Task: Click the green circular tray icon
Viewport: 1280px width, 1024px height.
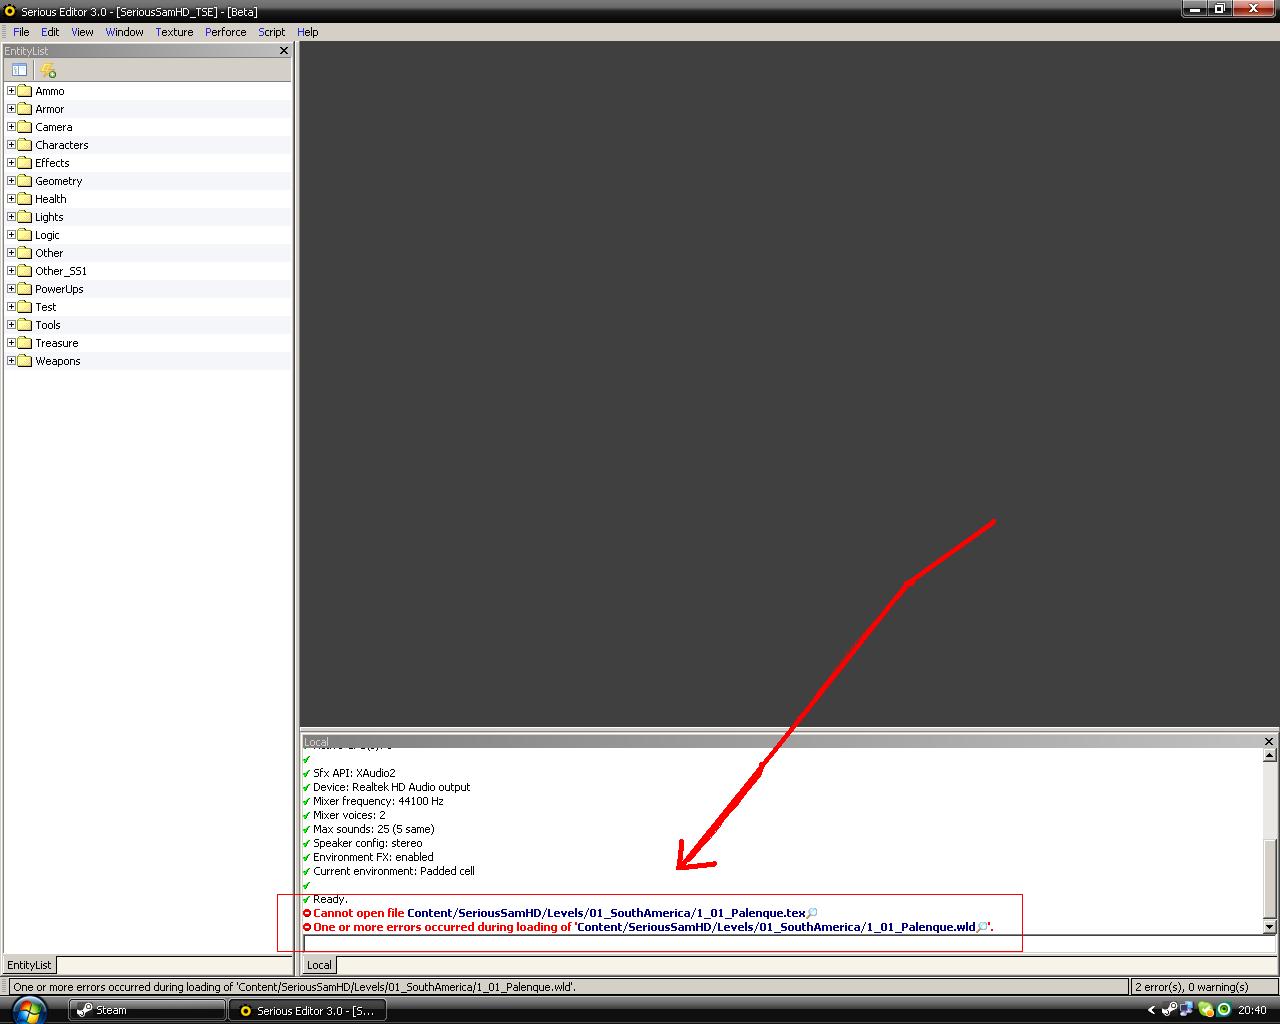Action: click(x=1223, y=1010)
